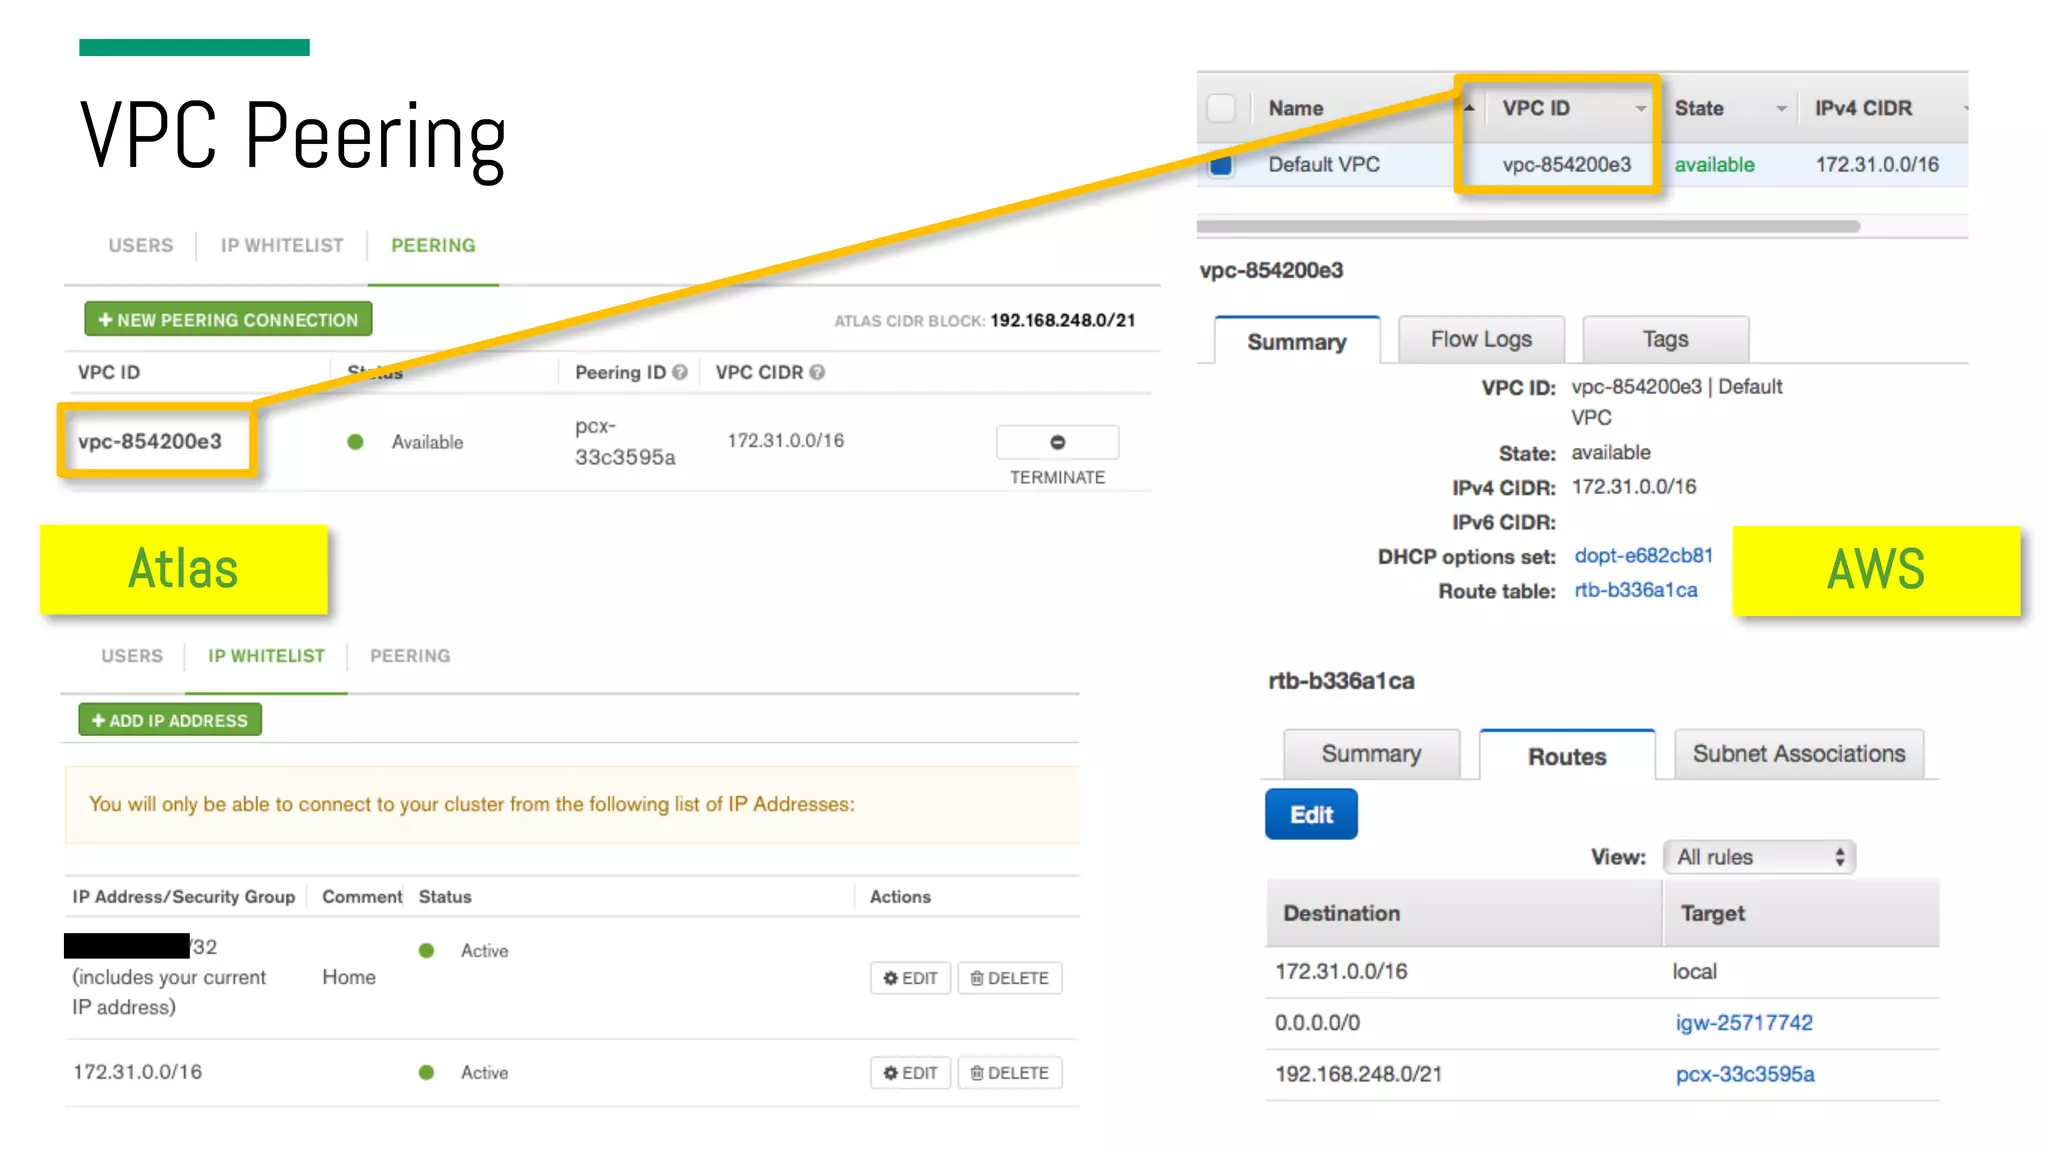Screen dimensions: 2048x1152
Task: Click Default VPC name cell
Action: (1324, 165)
